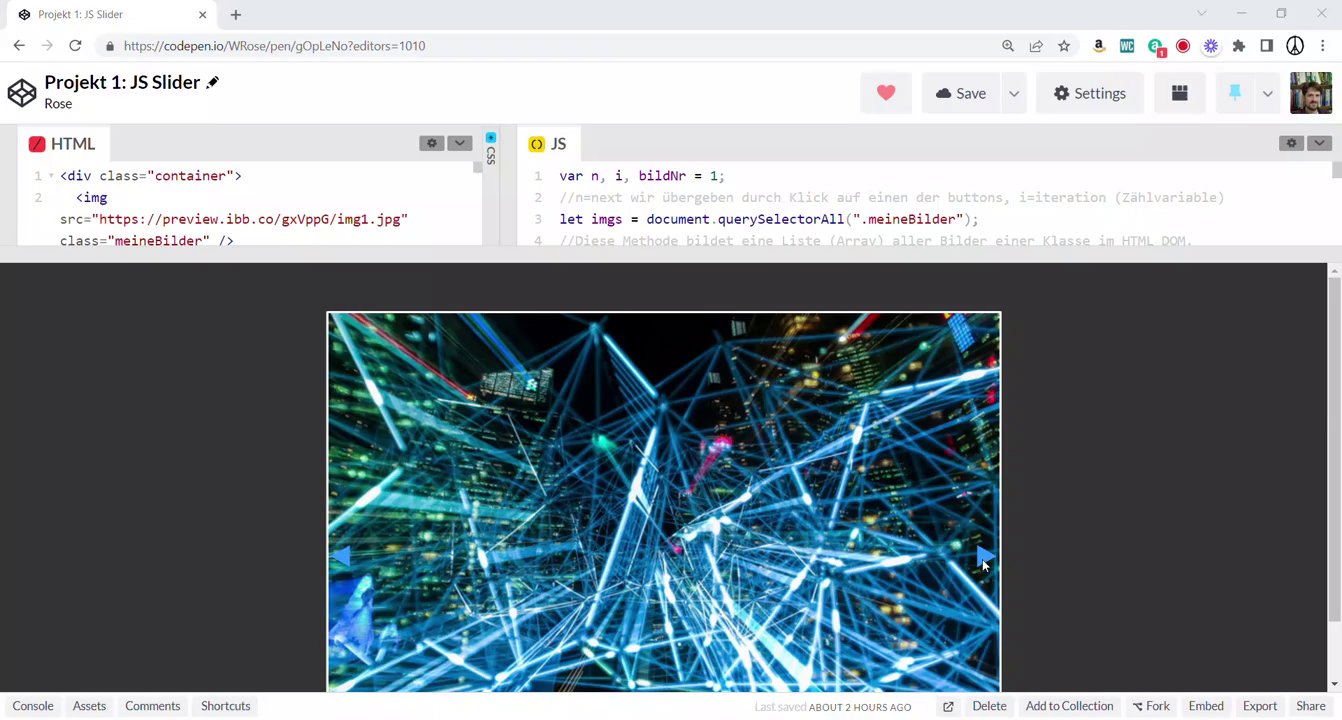Fork this pen
The height and width of the screenshot is (720, 1342).
[1151, 706]
